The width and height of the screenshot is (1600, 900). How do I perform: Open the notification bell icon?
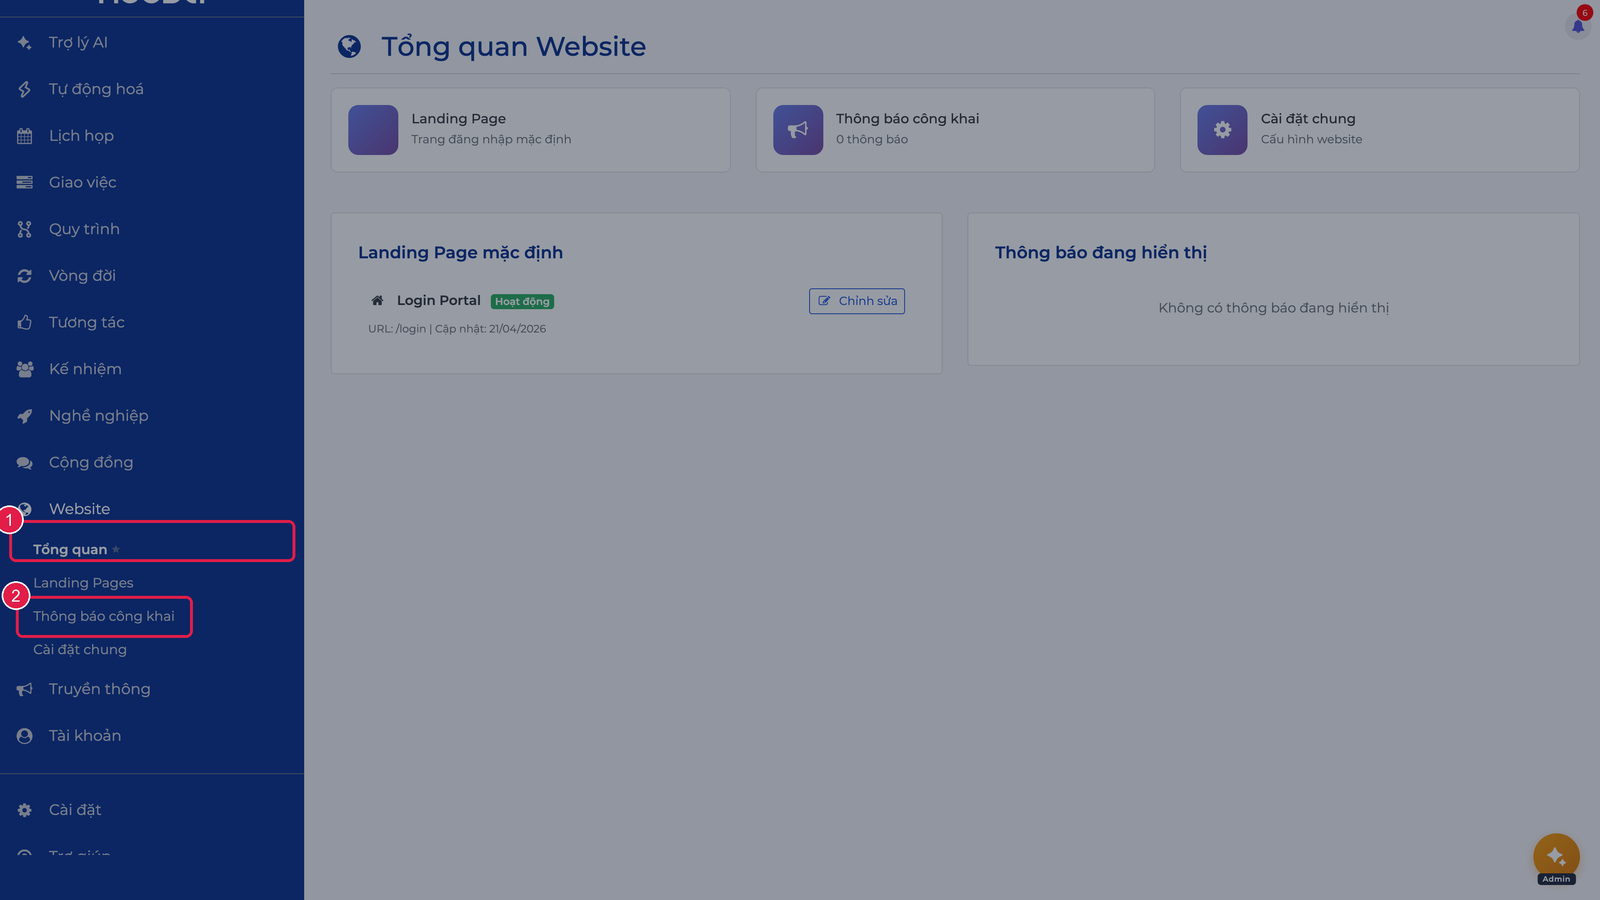click(1578, 26)
